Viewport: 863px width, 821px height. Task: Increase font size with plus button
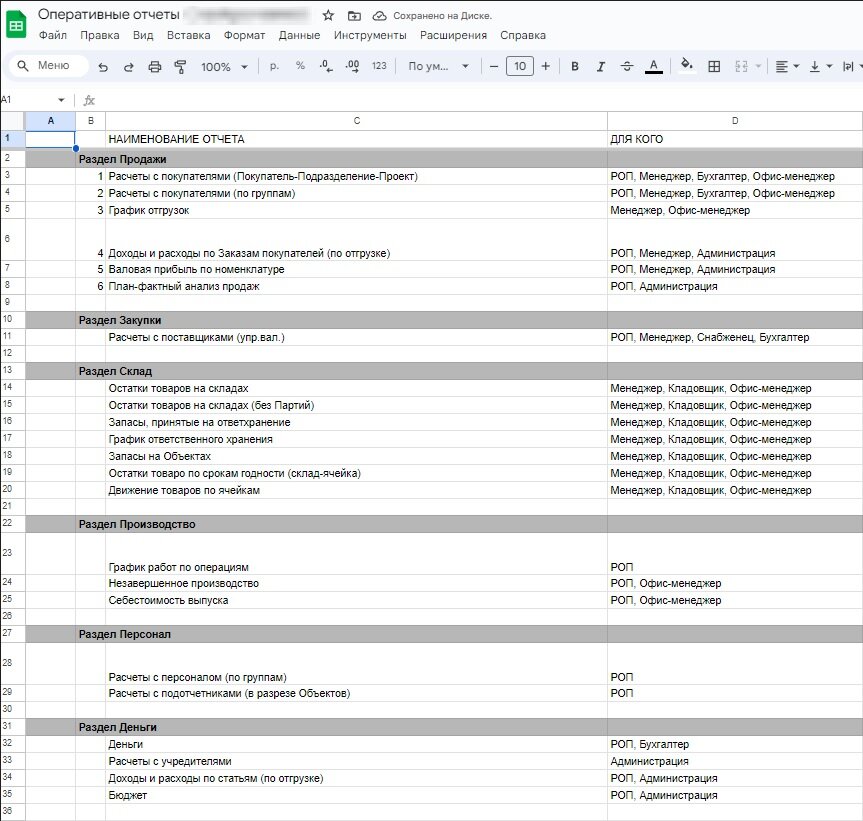[x=545, y=67]
